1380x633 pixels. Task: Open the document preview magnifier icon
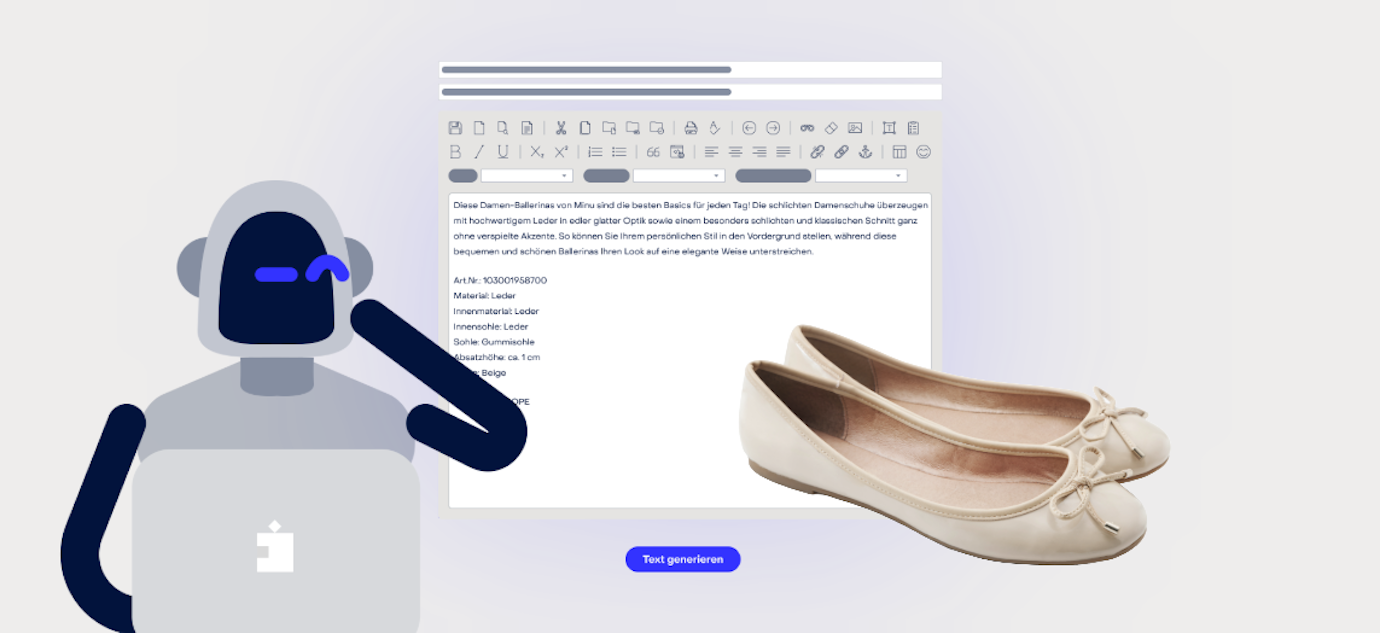click(x=503, y=128)
